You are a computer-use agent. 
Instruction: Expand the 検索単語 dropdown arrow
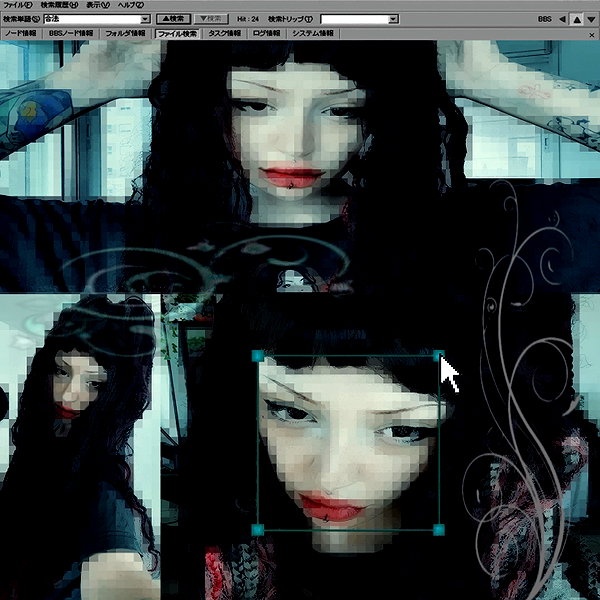point(145,19)
